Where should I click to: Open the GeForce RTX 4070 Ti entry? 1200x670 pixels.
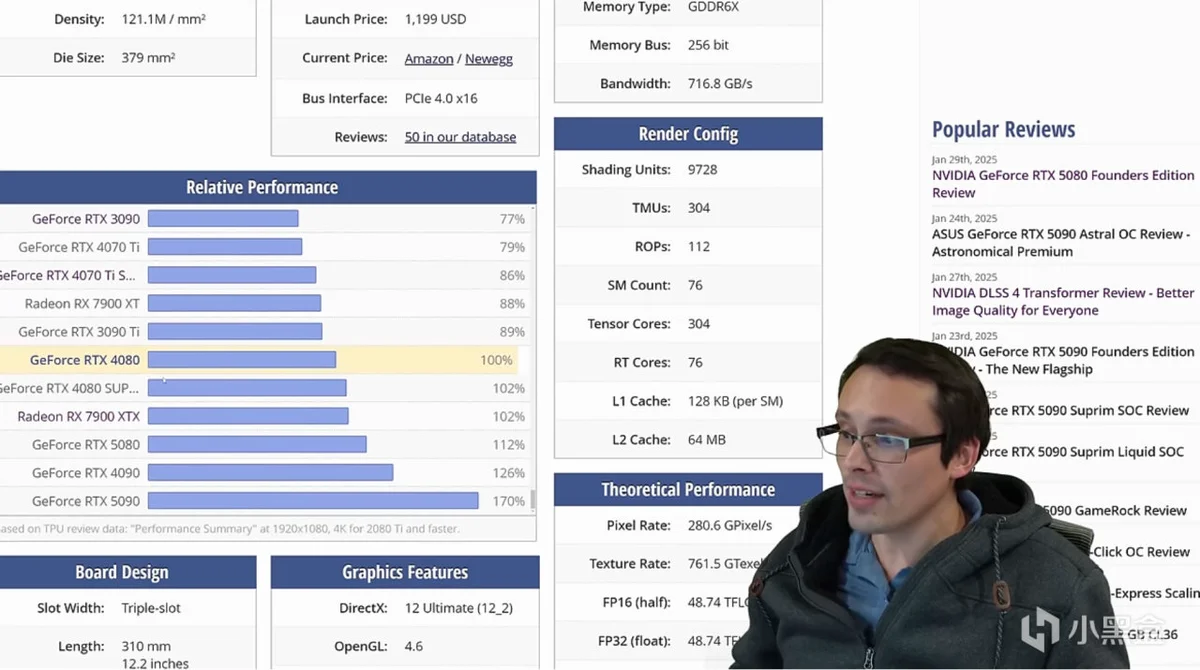click(79, 247)
